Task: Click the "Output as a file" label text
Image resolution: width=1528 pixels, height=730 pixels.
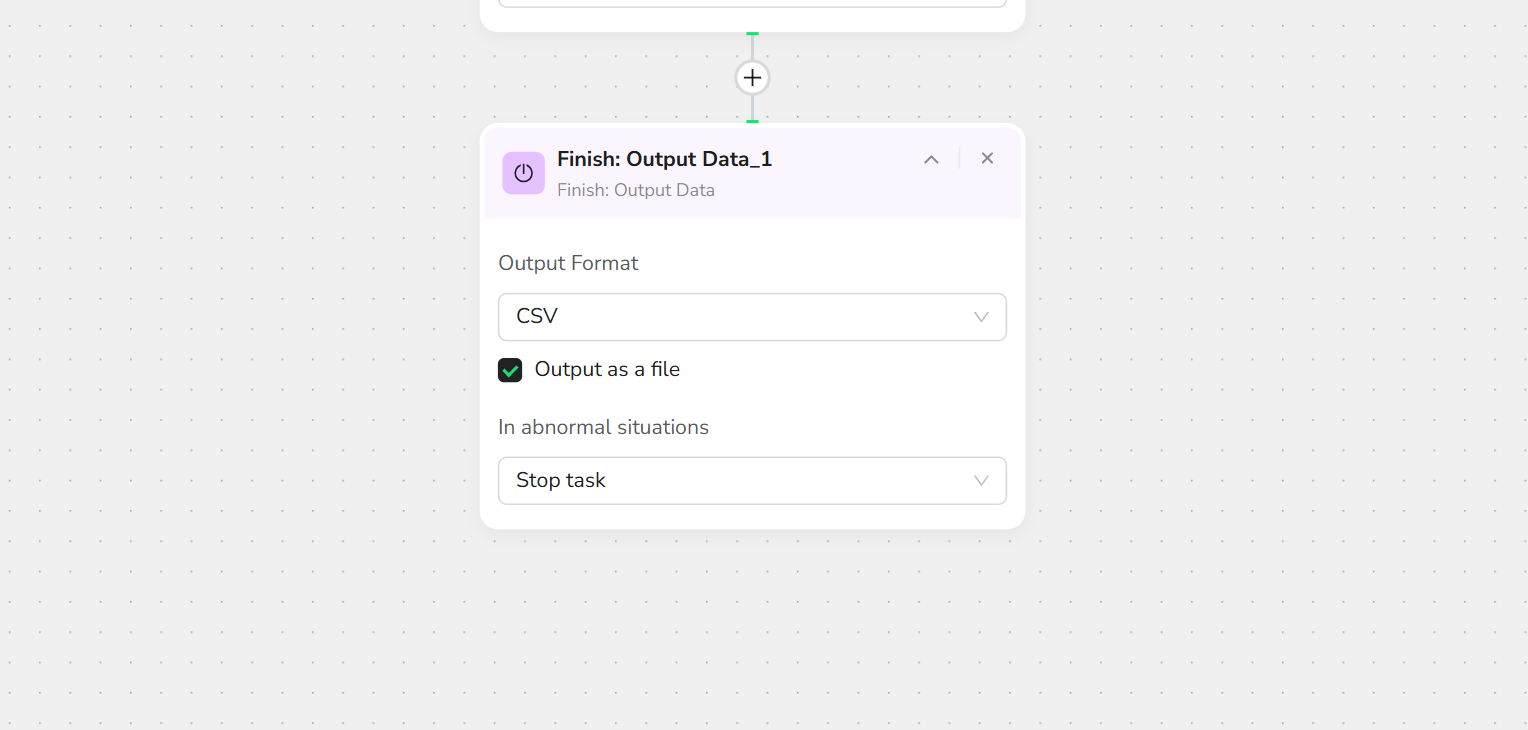Action: click(x=607, y=369)
